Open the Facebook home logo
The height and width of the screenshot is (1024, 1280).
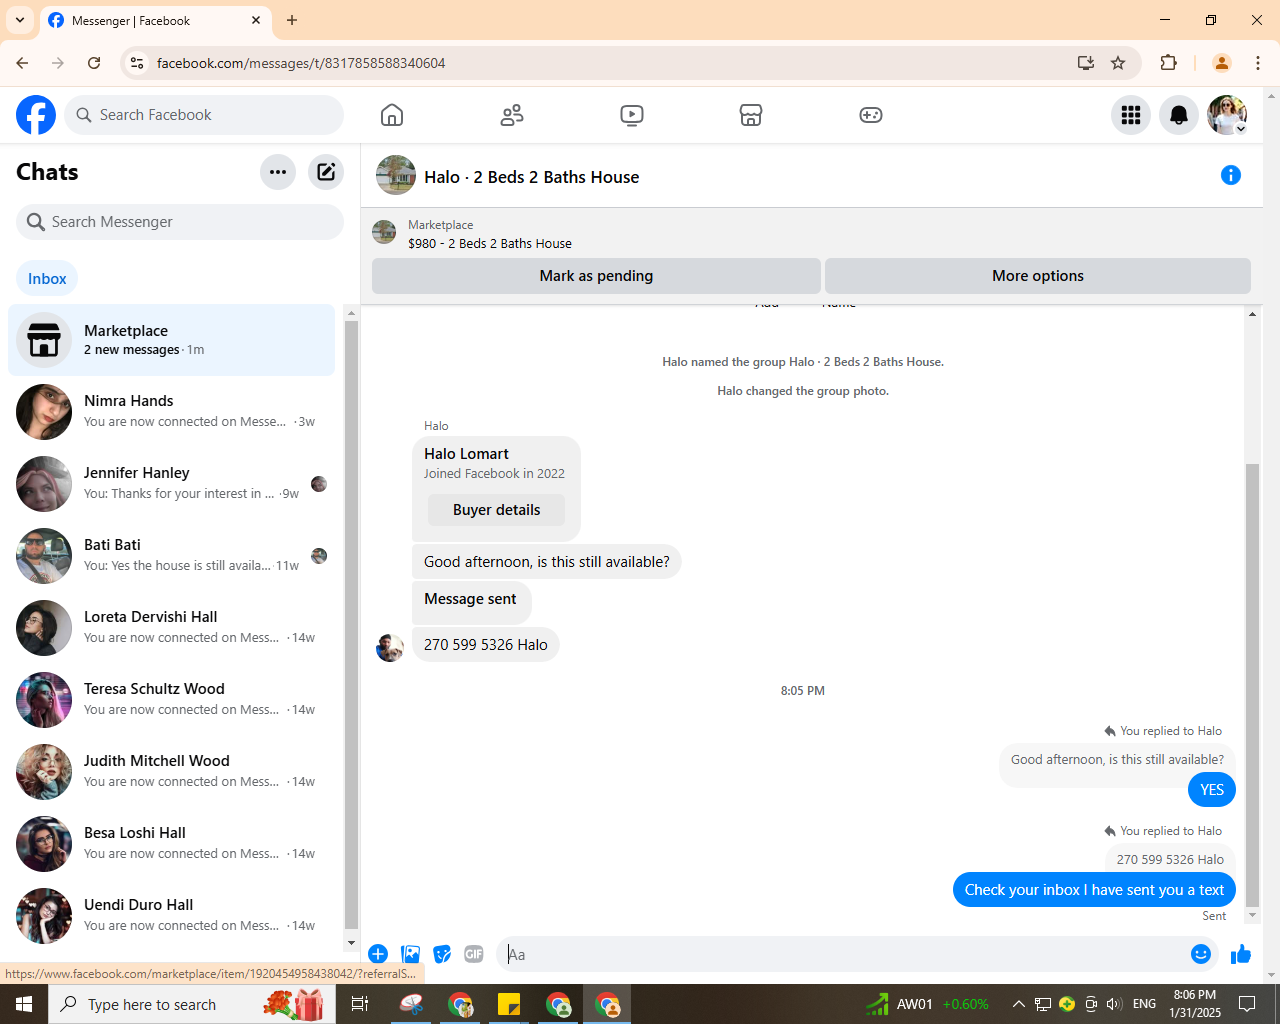point(36,115)
